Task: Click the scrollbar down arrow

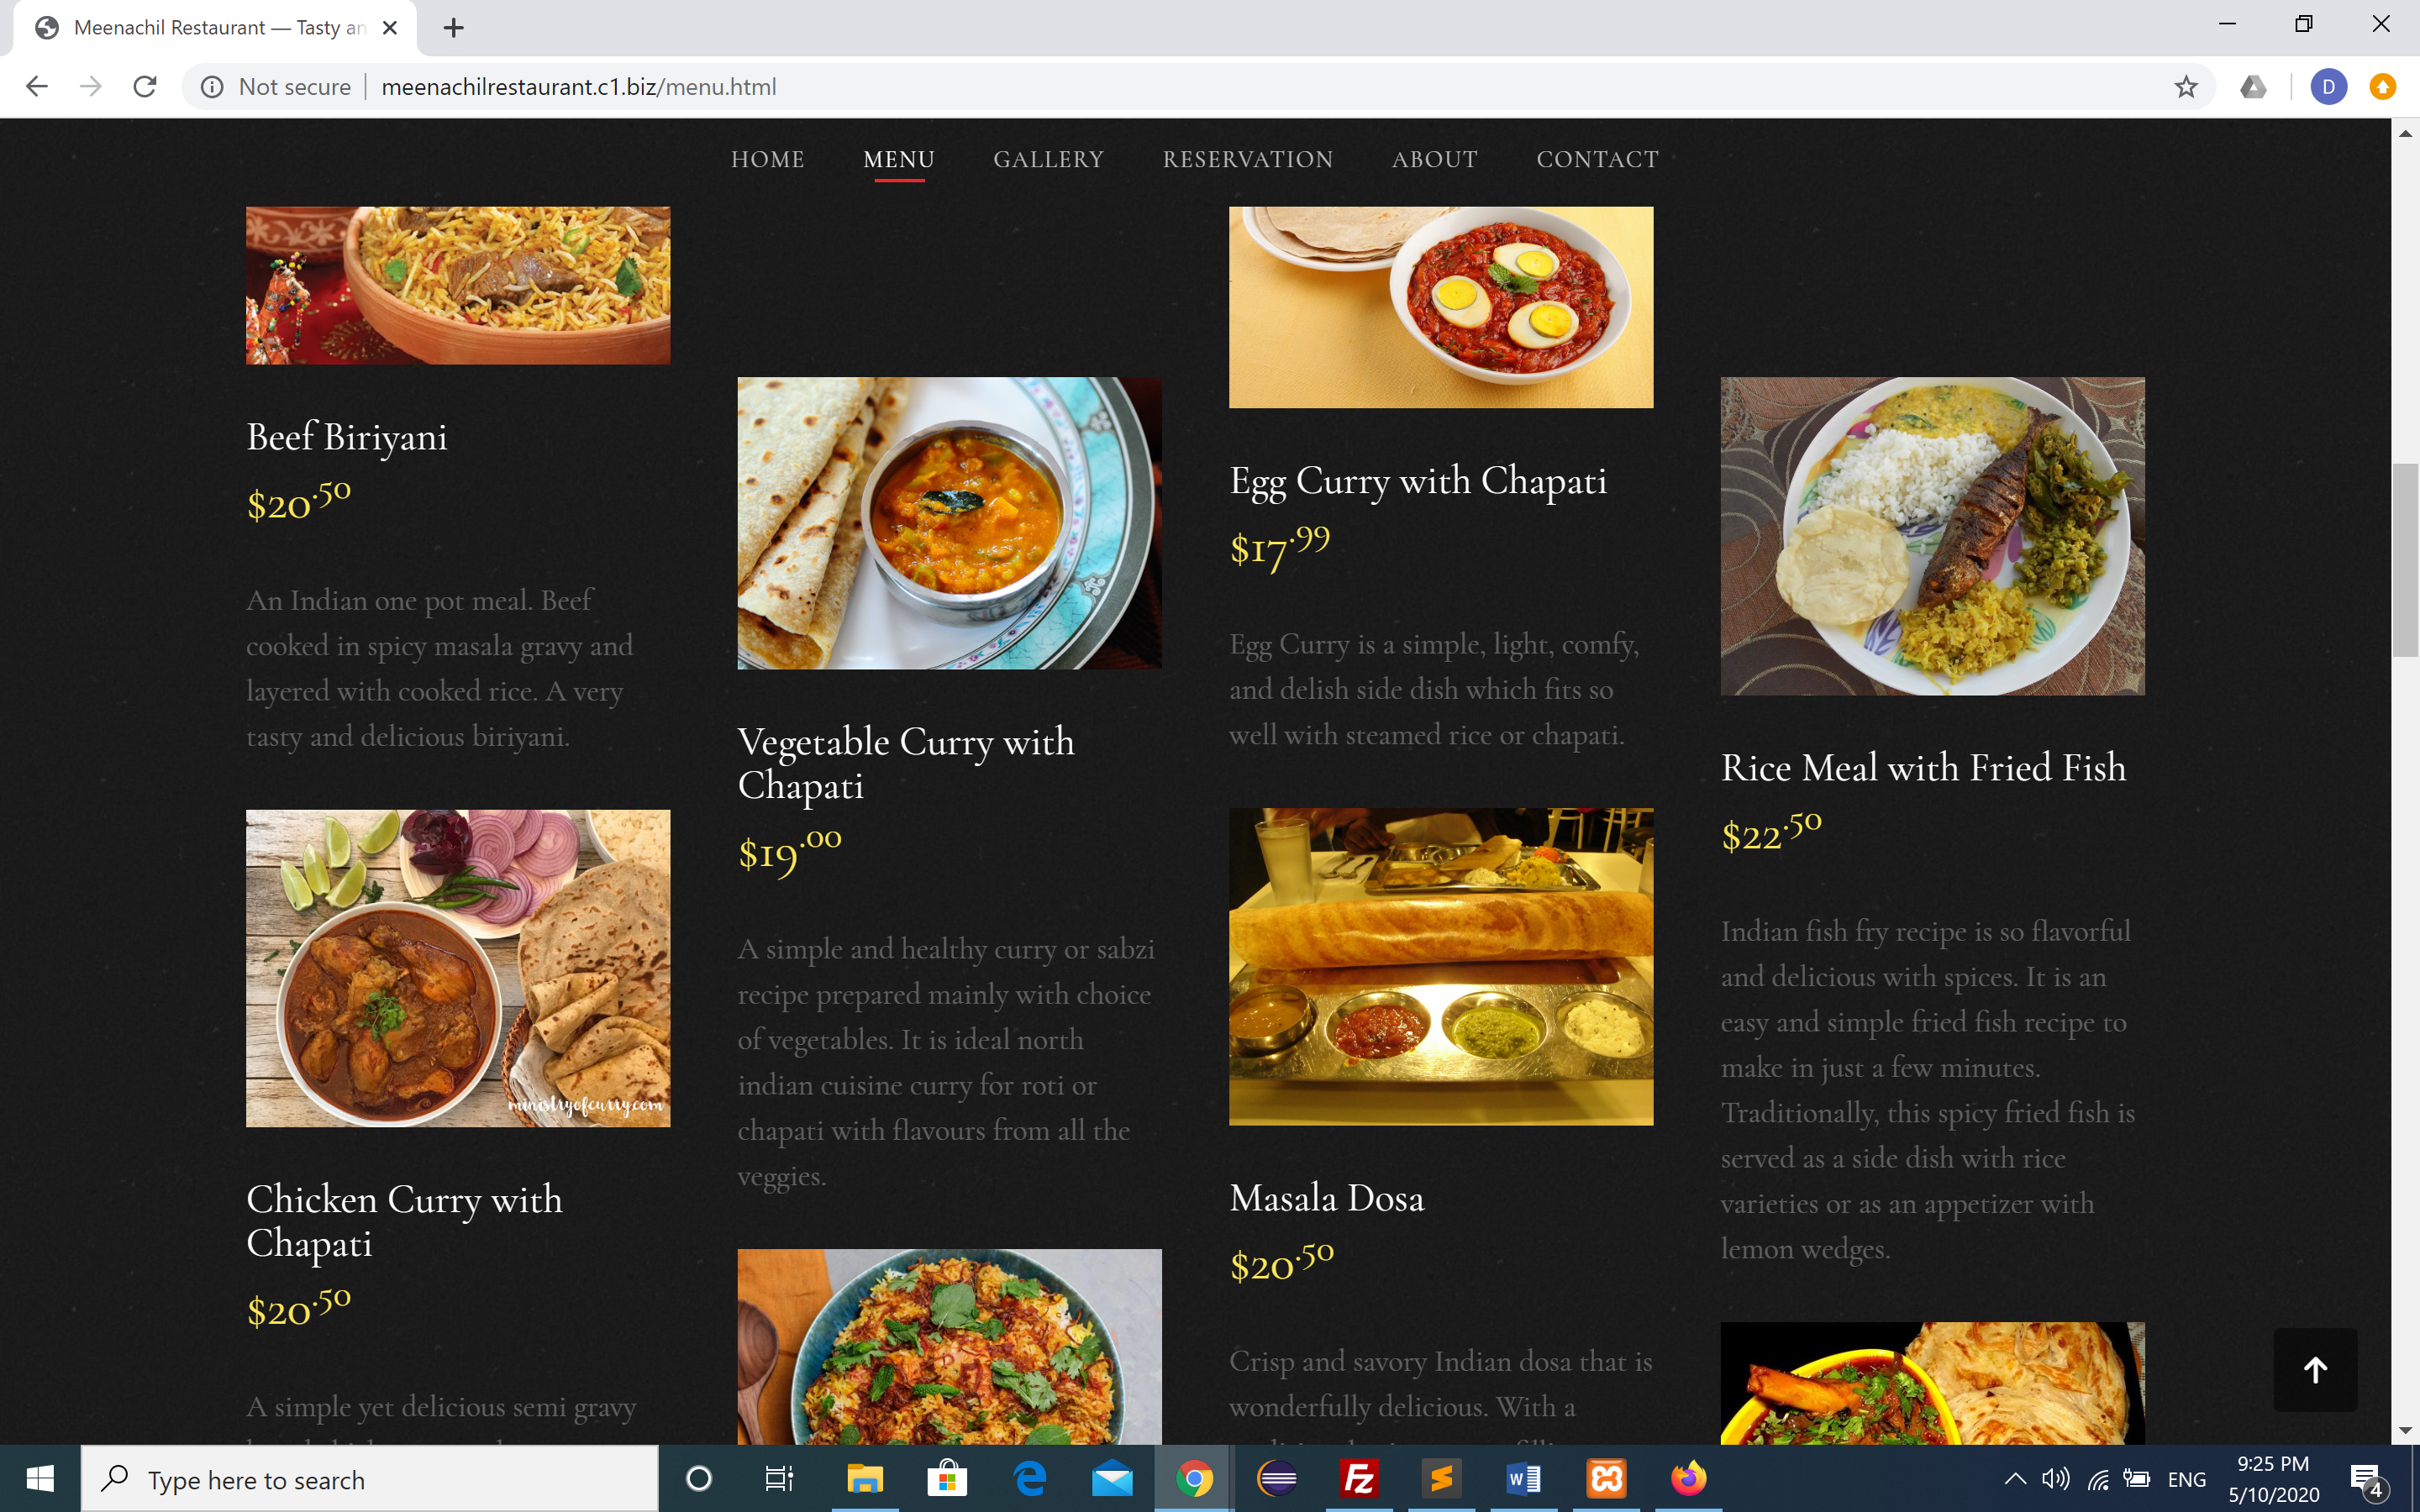Action: (2405, 1430)
